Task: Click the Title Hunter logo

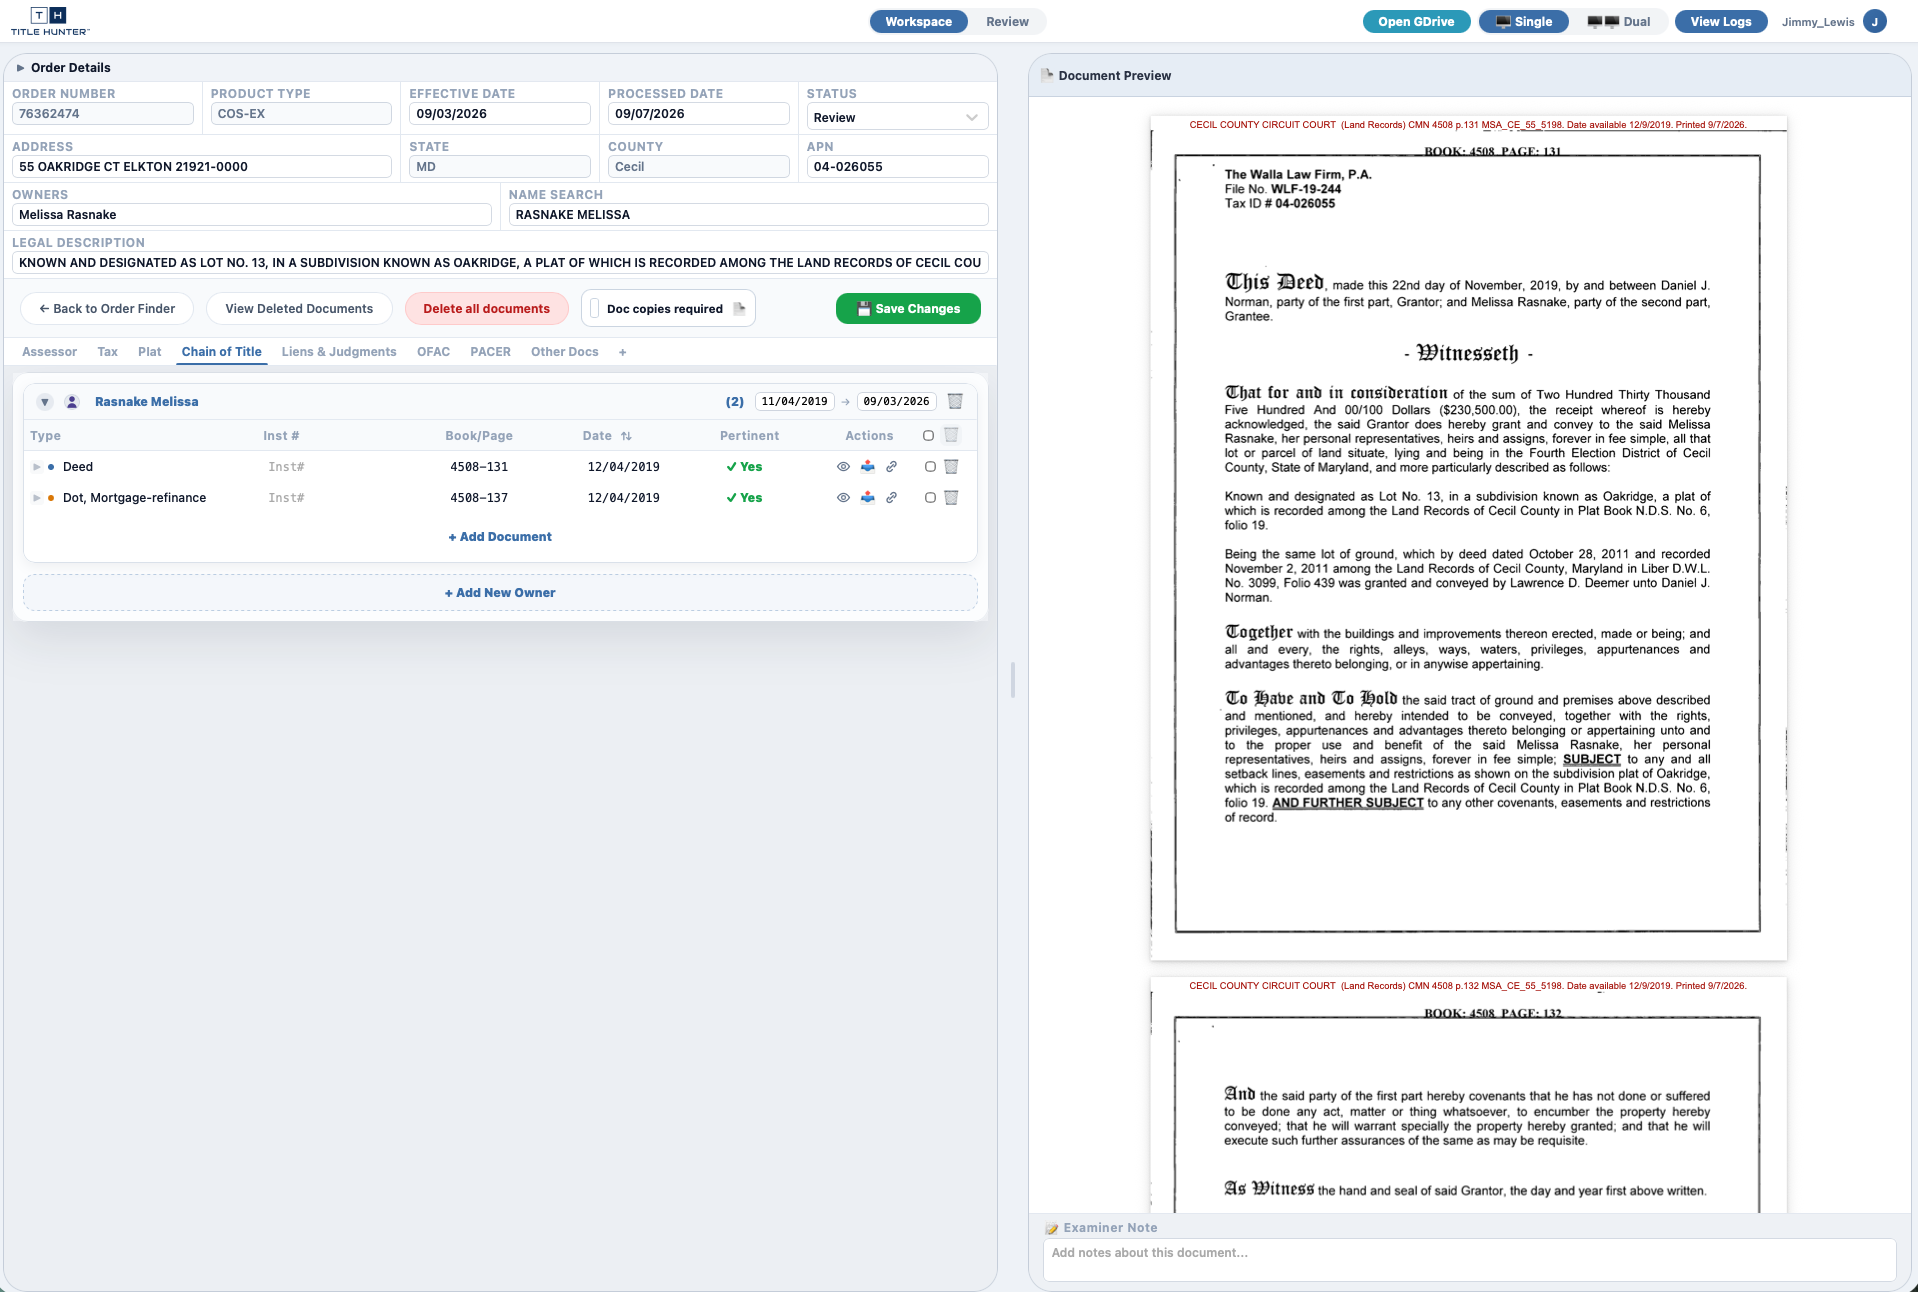Action: tap(49, 21)
